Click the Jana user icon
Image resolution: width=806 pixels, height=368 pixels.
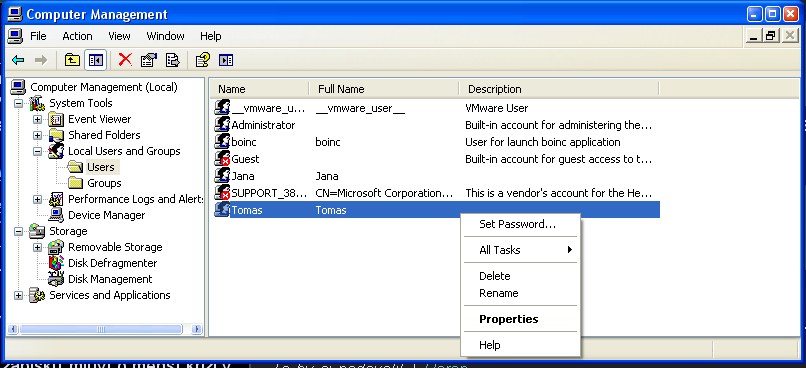(222, 176)
